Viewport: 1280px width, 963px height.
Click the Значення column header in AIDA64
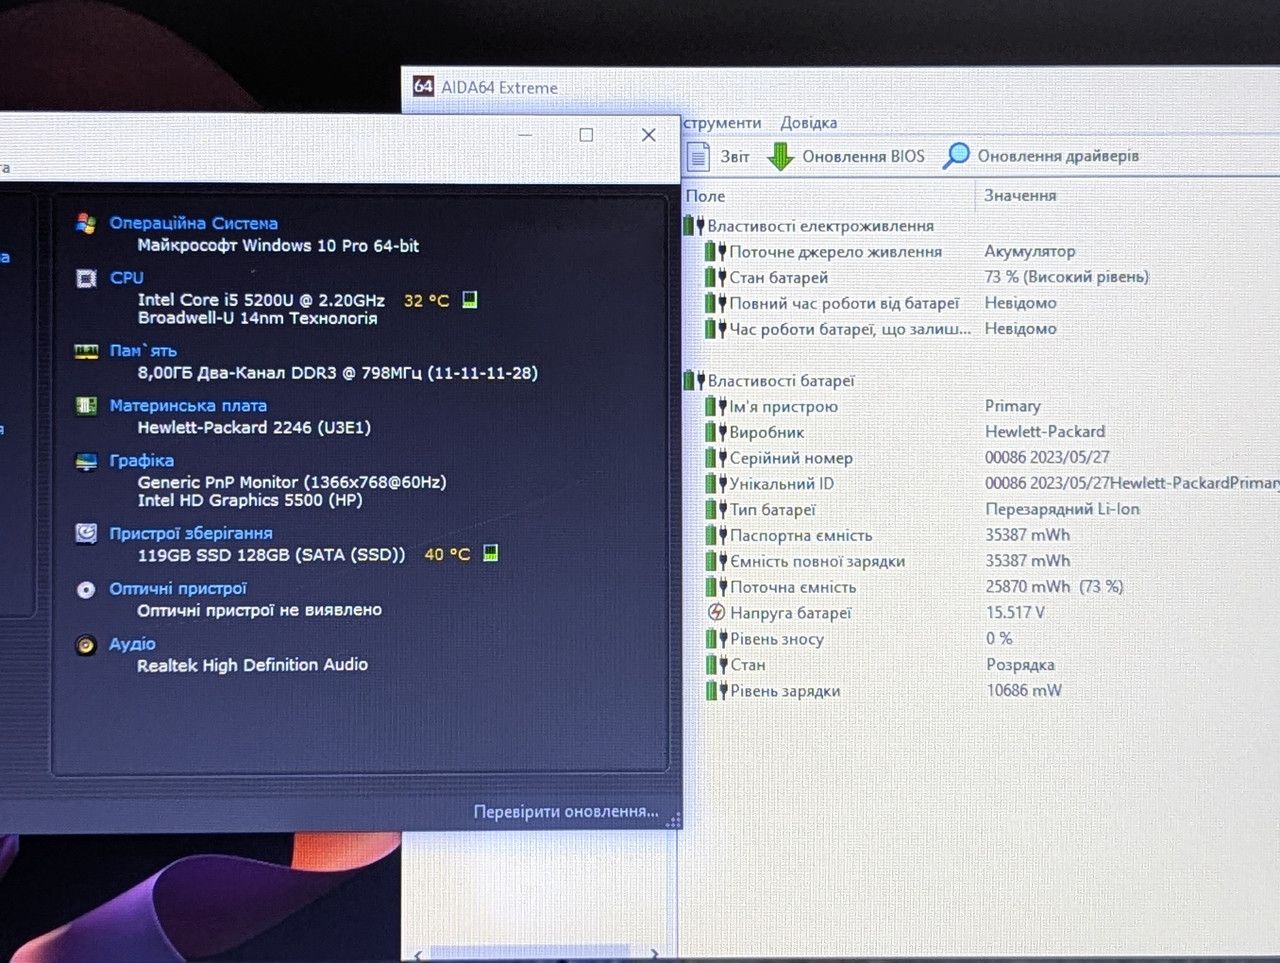click(x=1020, y=195)
